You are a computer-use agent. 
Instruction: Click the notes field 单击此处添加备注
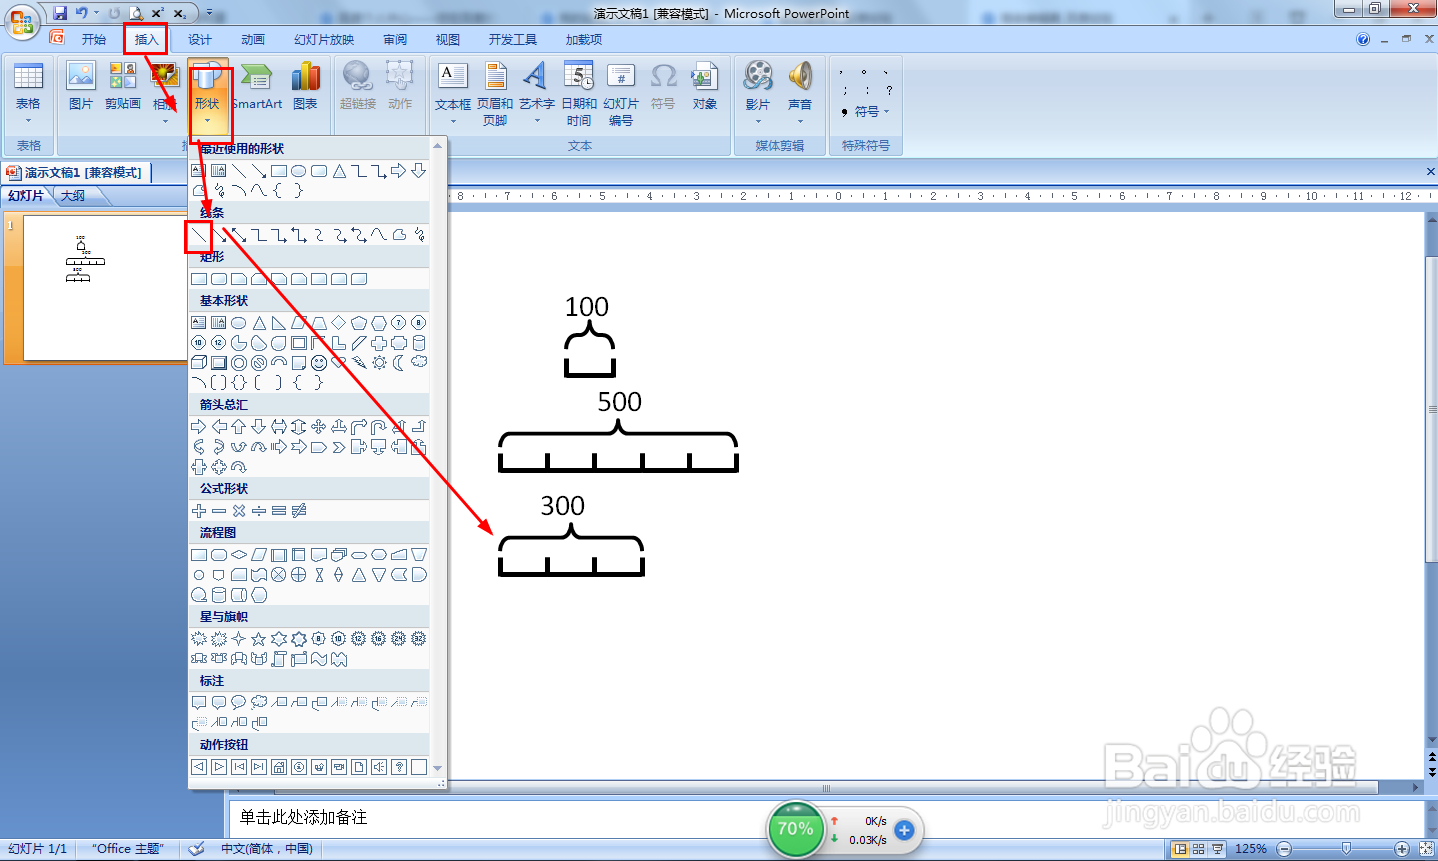tap(303, 817)
